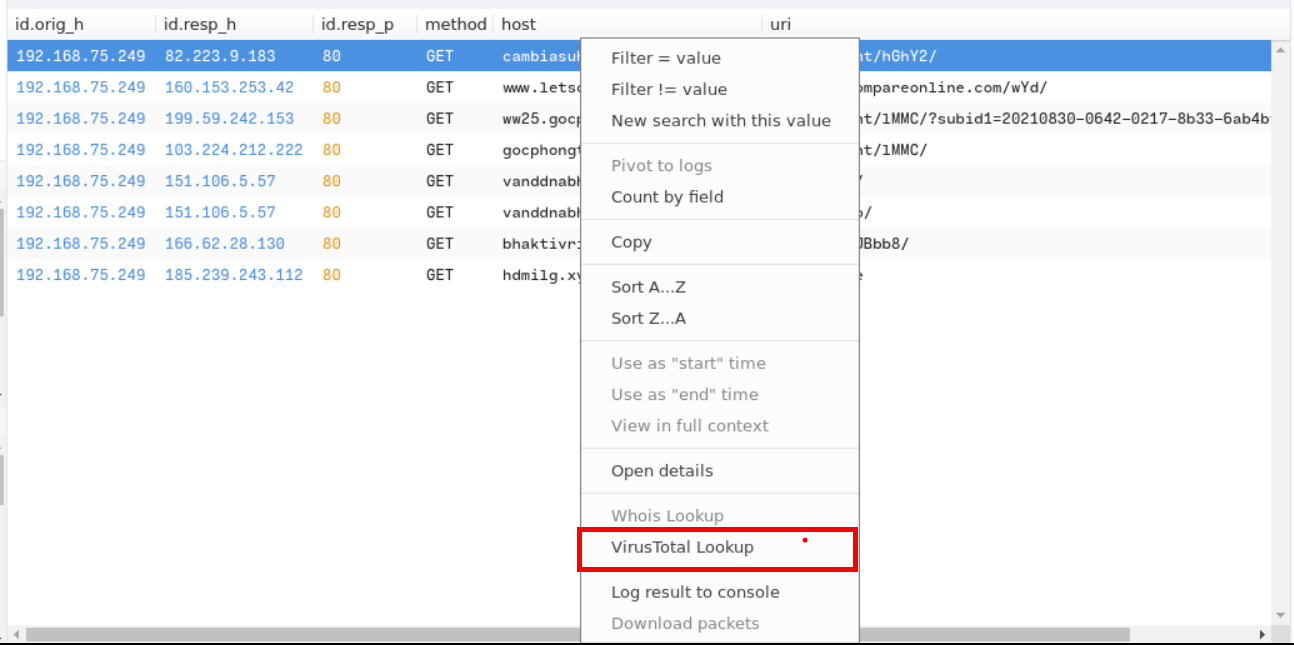Open details from context menu

[662, 471]
